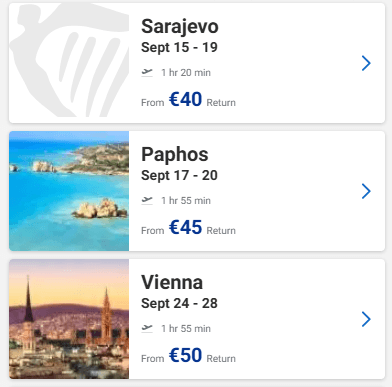
Task: Select the Vienna destination title
Action: click(172, 282)
